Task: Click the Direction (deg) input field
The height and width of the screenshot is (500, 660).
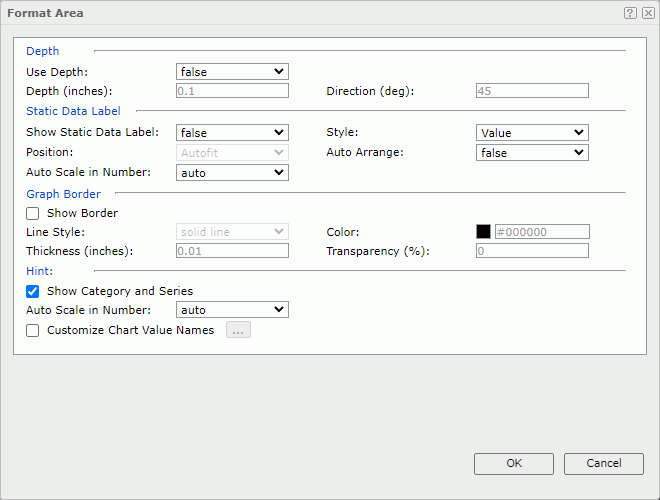Action: [532, 91]
